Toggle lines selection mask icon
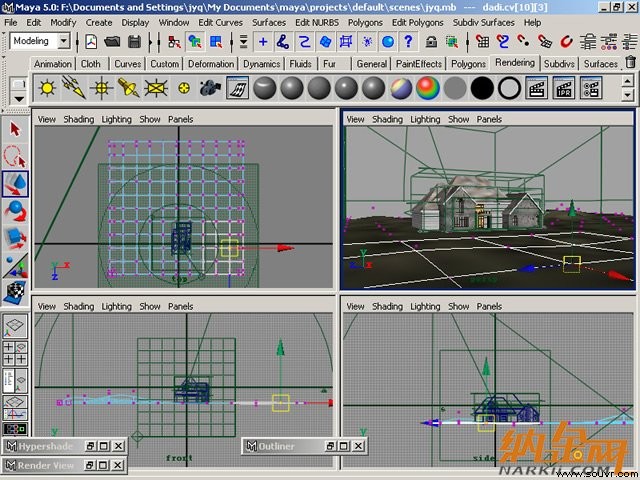This screenshot has height=480, width=640. tap(304, 42)
